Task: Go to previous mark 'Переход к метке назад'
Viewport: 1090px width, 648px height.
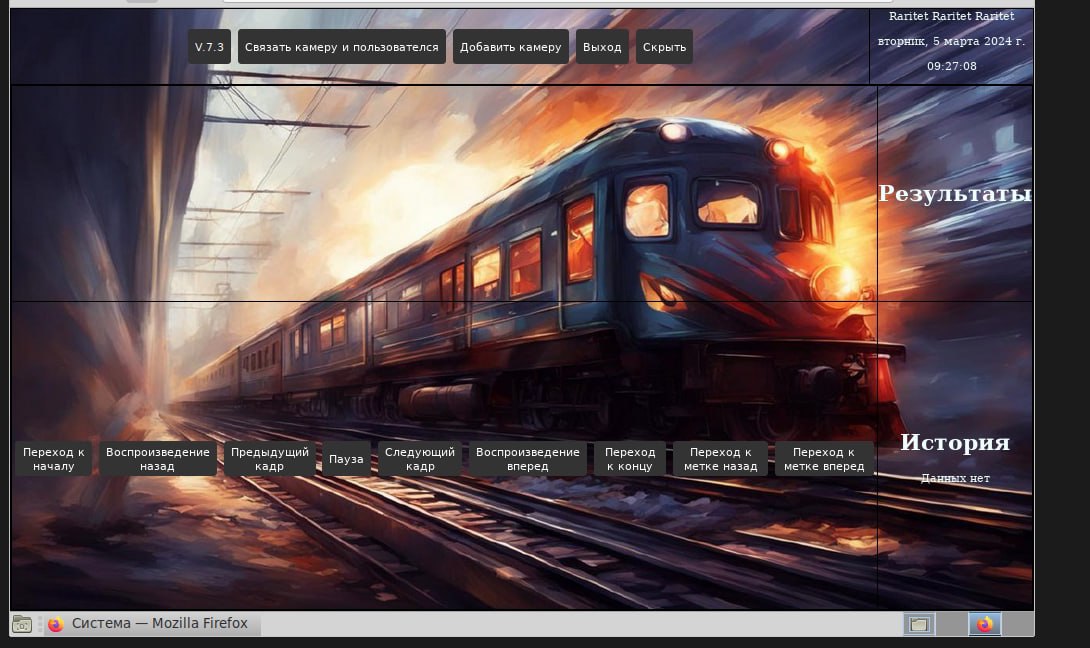Action: pos(721,459)
